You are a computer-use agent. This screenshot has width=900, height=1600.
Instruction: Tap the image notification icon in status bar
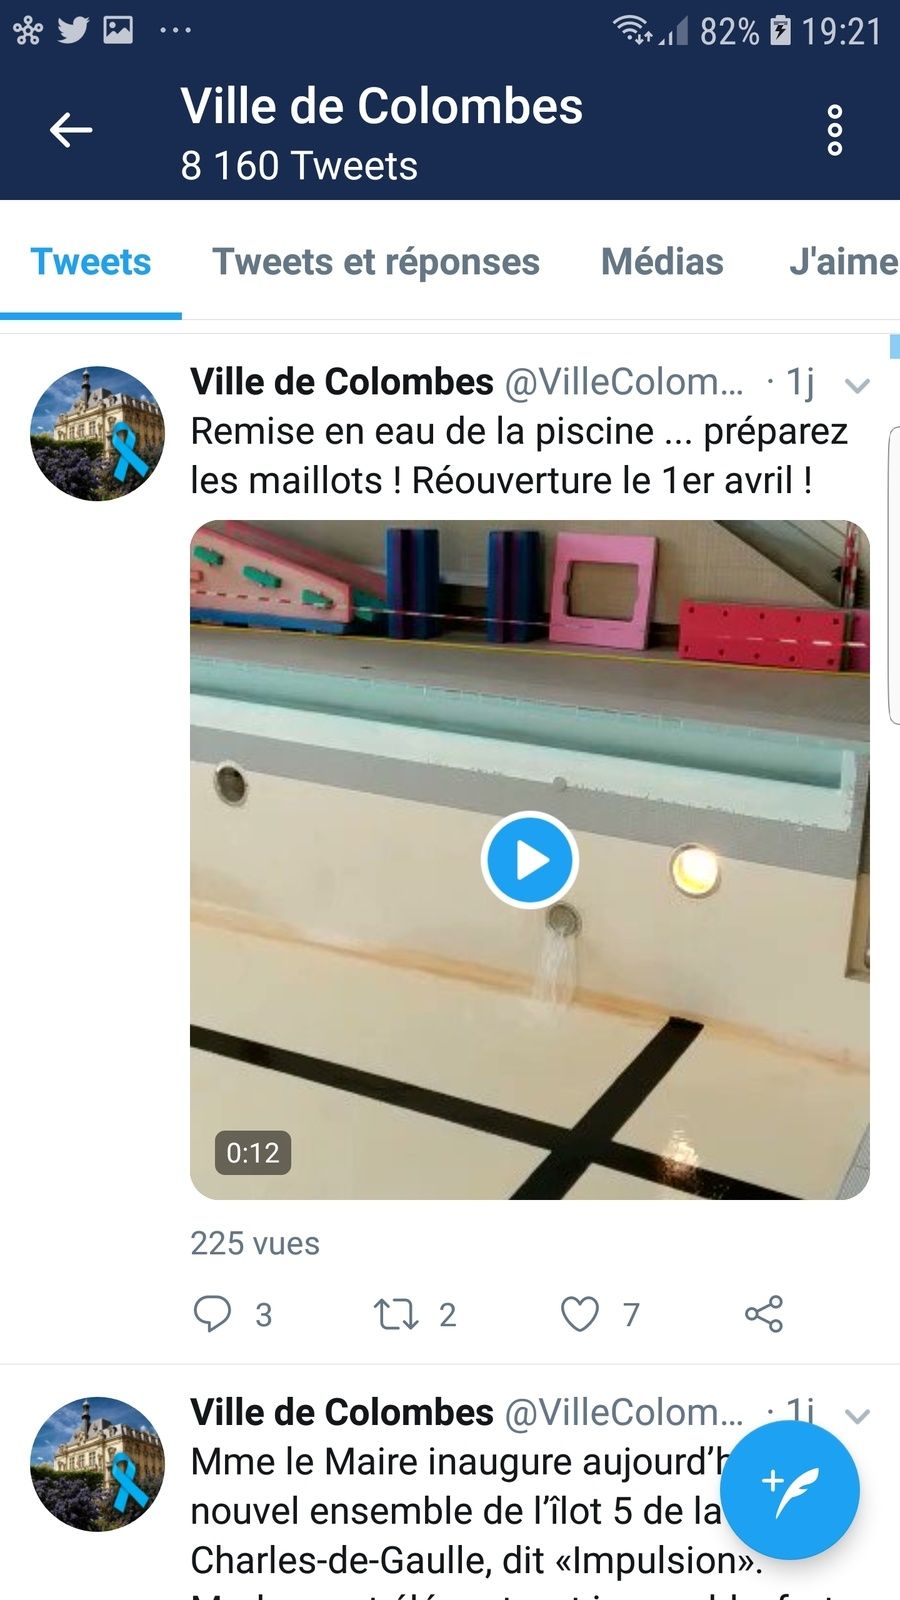coord(118,30)
